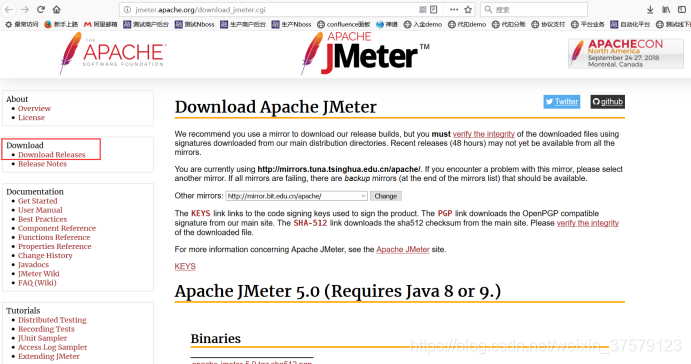Open the Functions Reference link
This screenshot has height=364, width=691.
(54, 238)
